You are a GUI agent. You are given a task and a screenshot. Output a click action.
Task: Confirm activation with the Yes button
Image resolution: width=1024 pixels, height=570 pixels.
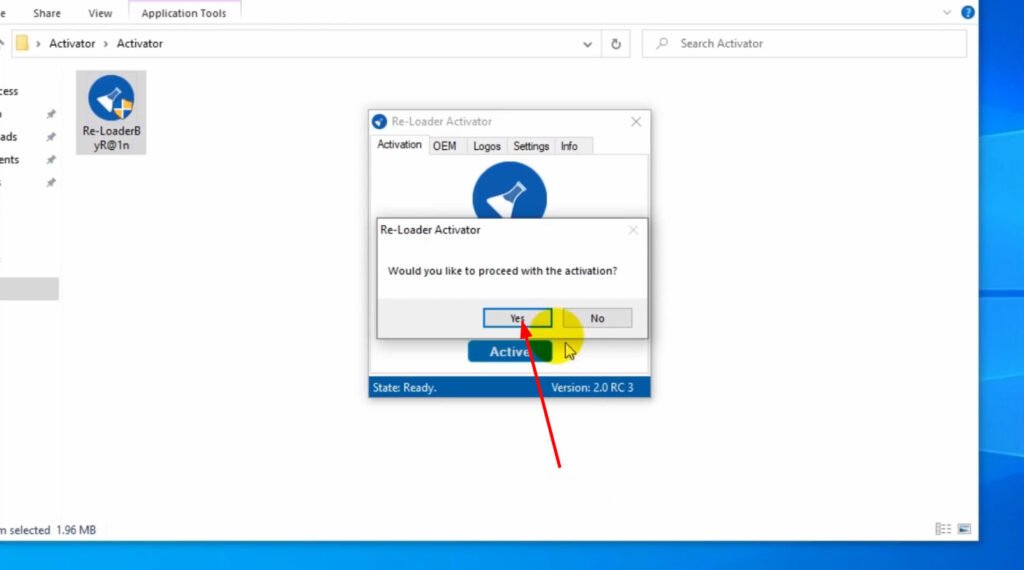517,318
